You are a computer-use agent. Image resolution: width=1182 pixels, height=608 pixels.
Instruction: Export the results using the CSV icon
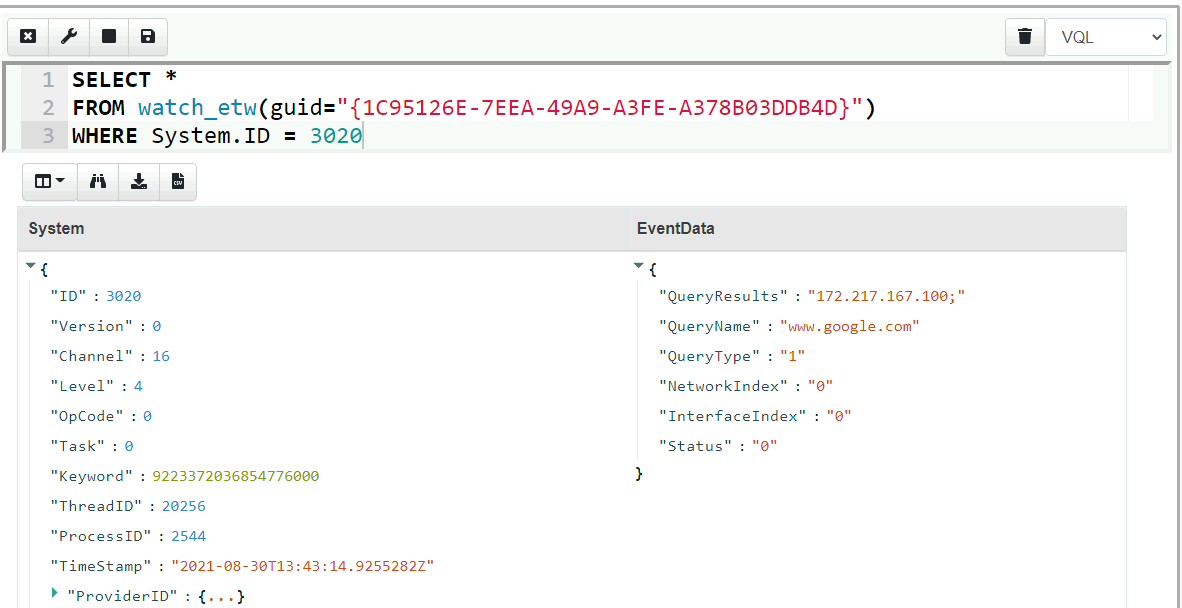point(179,181)
